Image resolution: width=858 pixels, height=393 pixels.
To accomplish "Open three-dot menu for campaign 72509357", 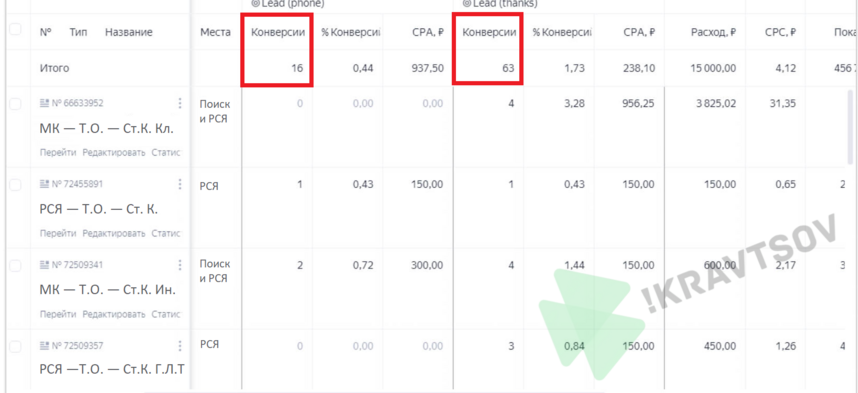I will [180, 346].
